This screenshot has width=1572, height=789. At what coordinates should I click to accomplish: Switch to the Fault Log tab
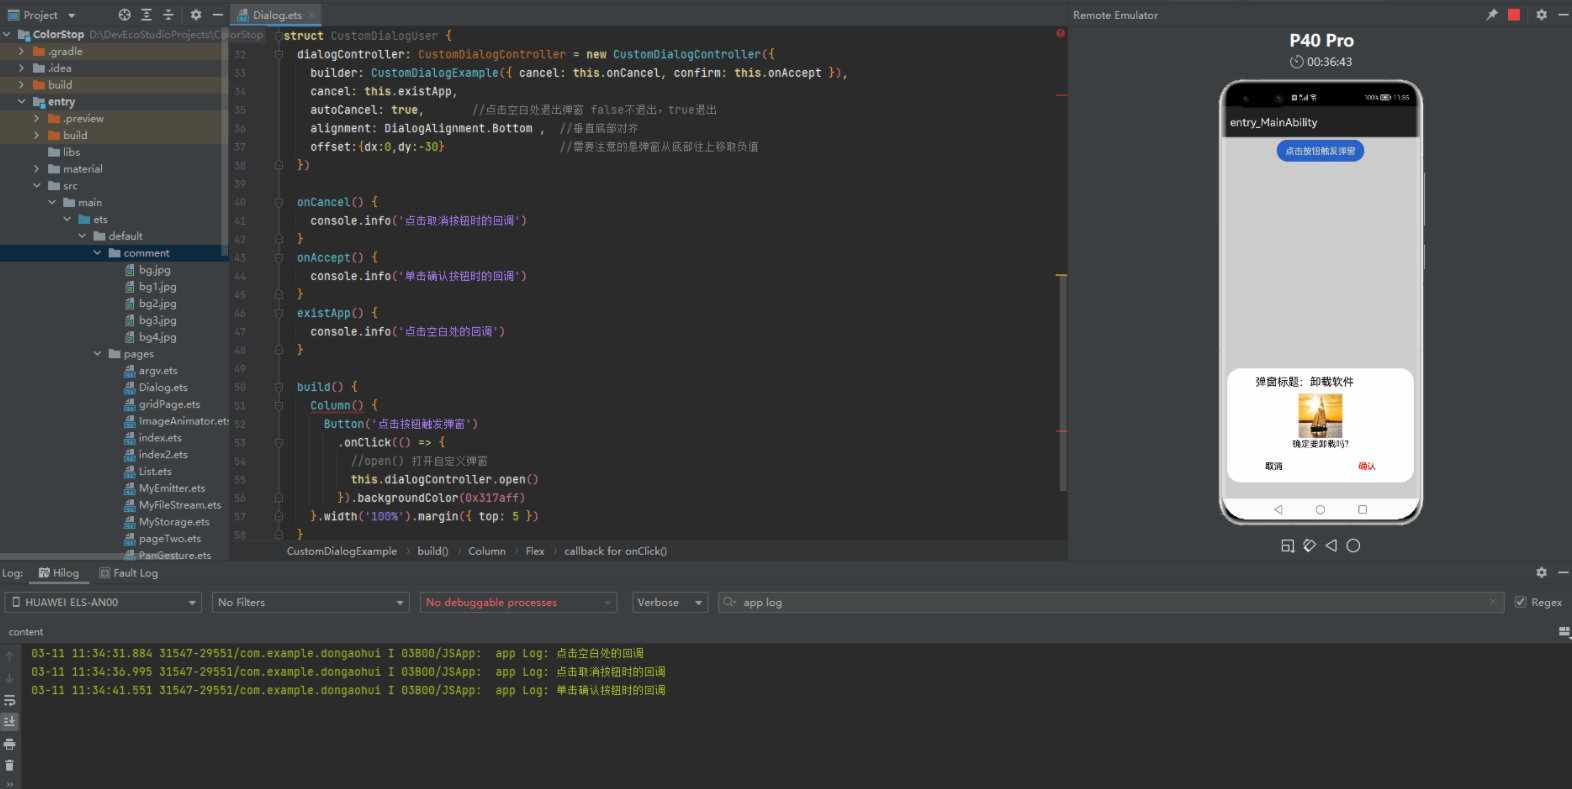129,573
